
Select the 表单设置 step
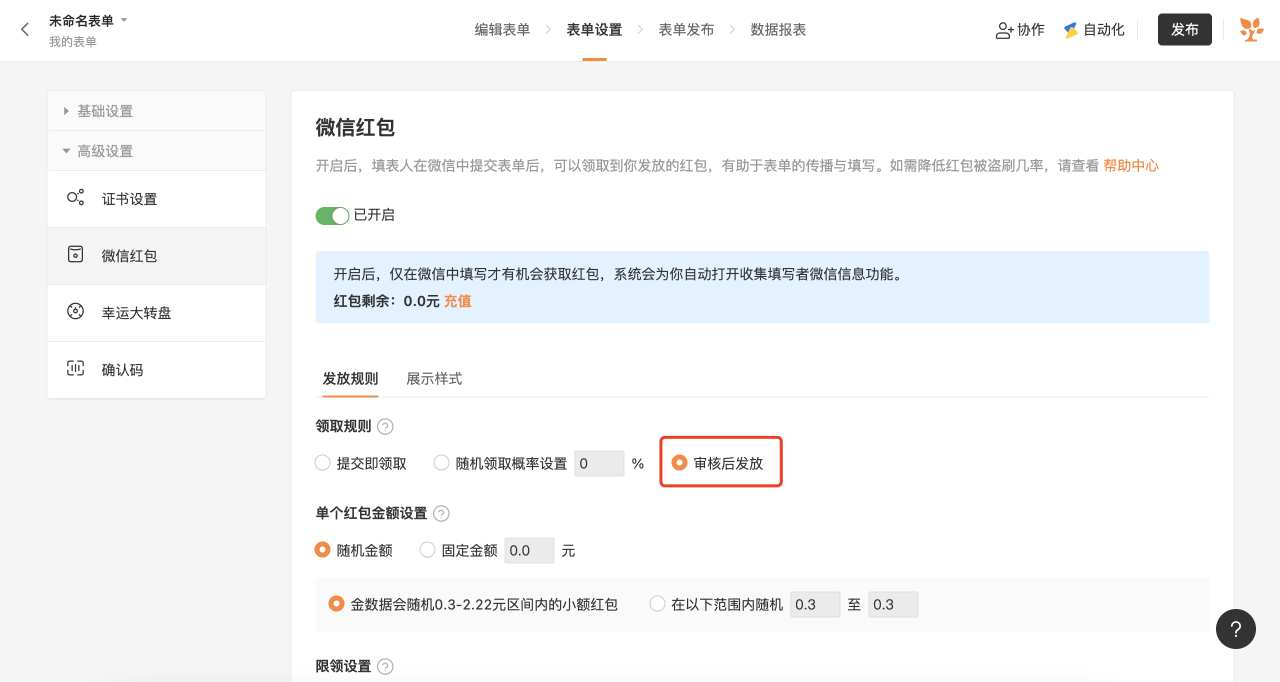coord(594,30)
